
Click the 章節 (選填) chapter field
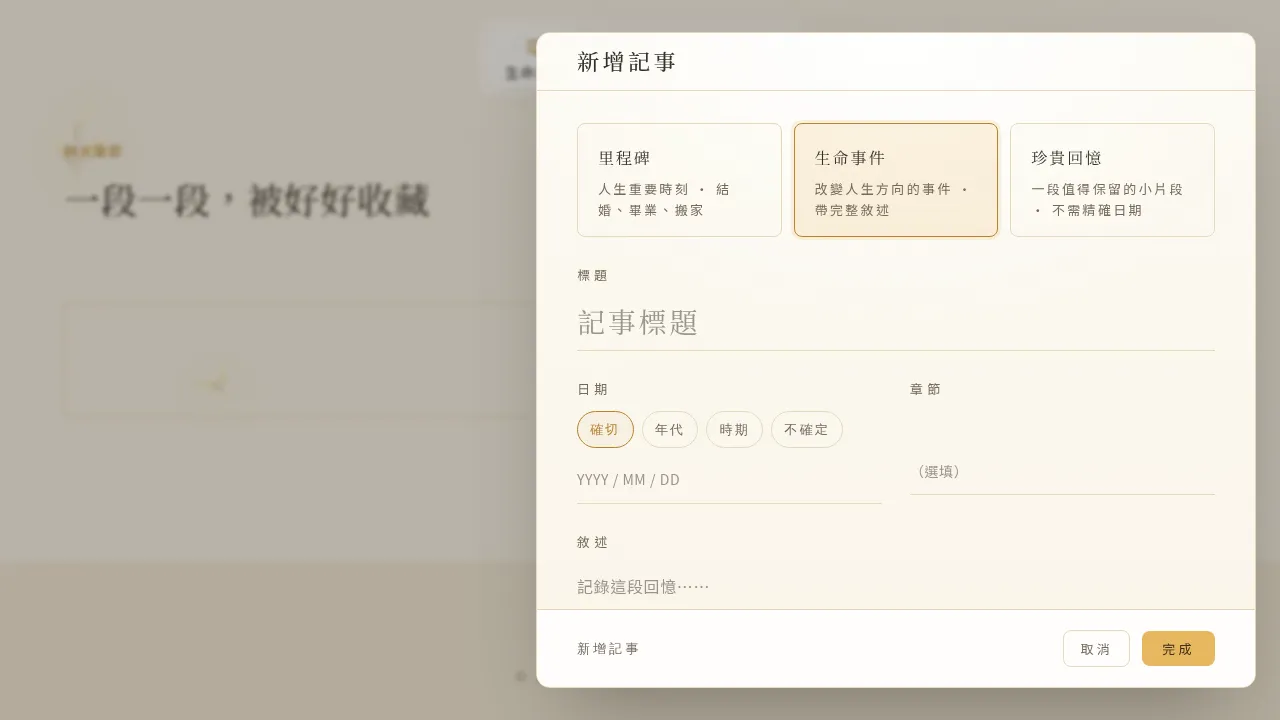pos(1062,471)
